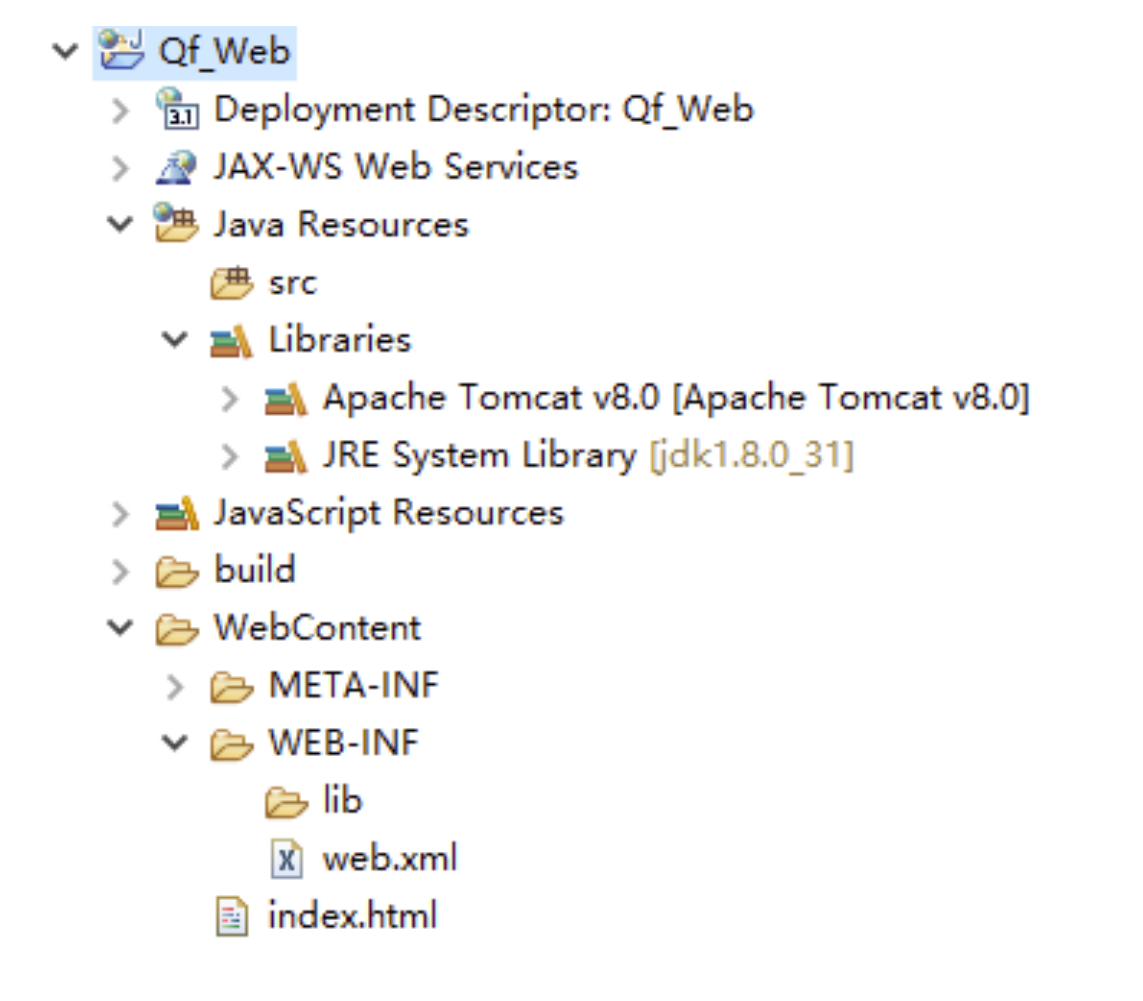
Task: Click the Deployment Descriptor icon
Action: 177,108
